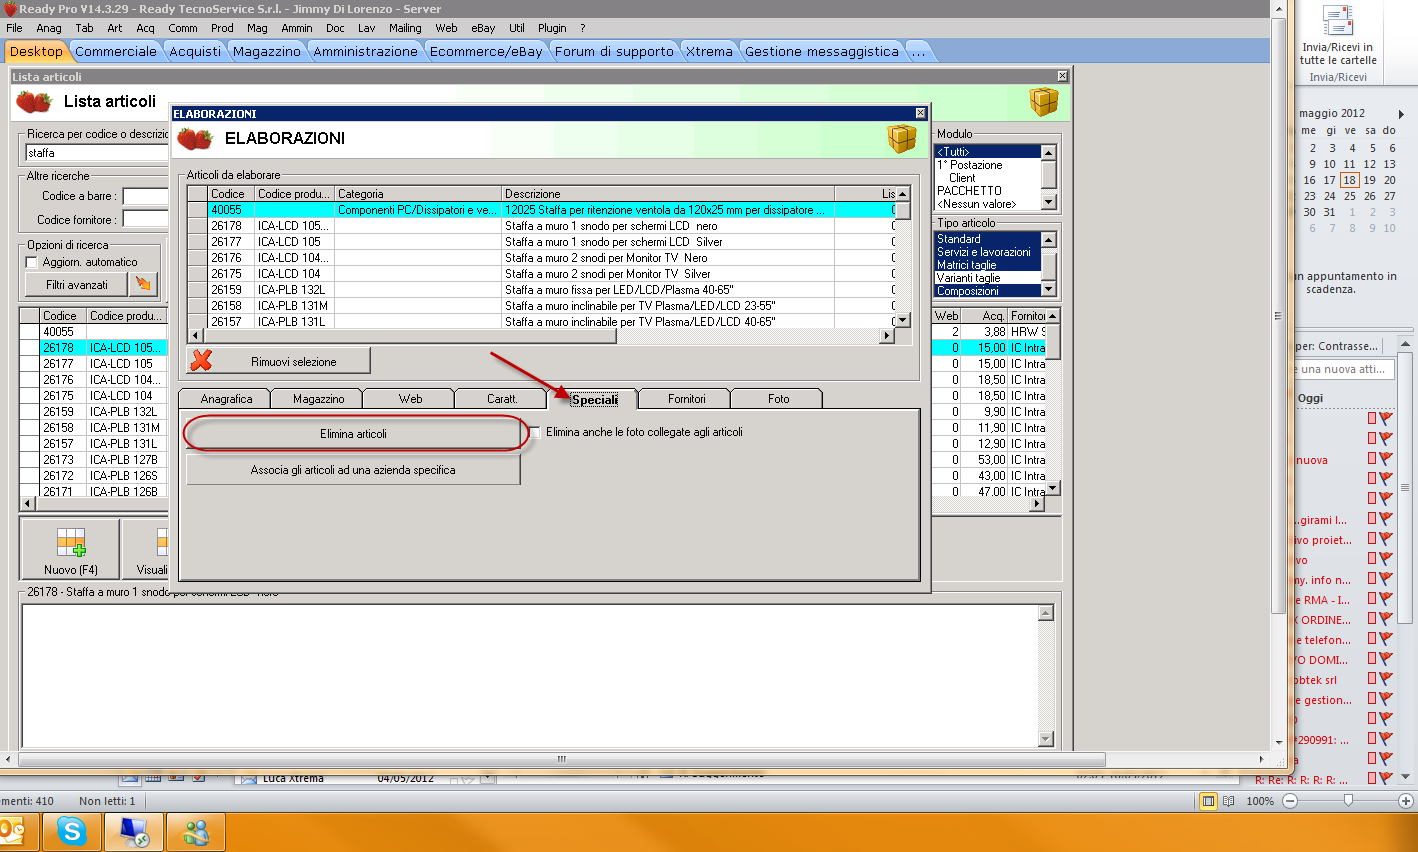Viewport: 1418px width, 852px height.
Task: Open the Plugin menu
Action: (x=552, y=28)
